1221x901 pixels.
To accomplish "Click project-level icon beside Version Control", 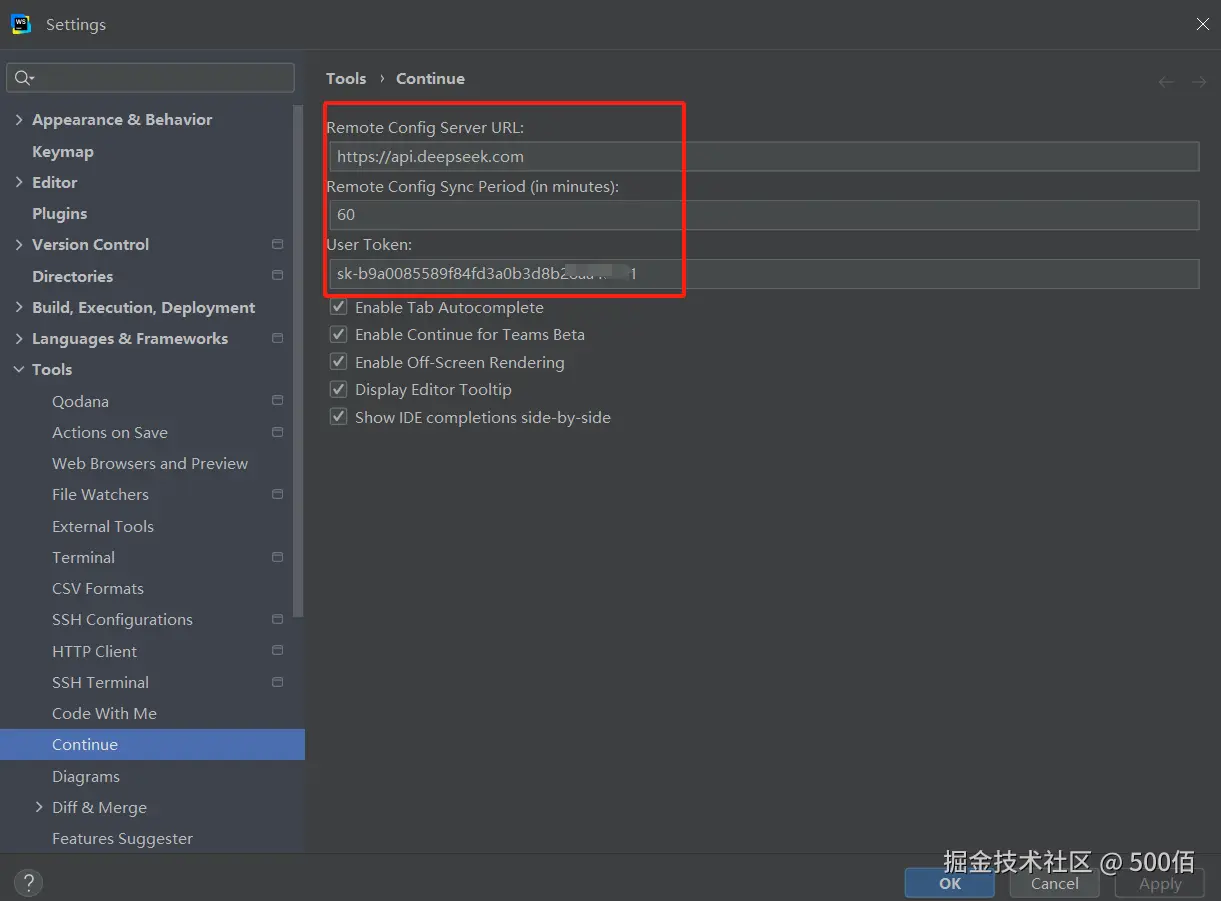I will (277, 244).
